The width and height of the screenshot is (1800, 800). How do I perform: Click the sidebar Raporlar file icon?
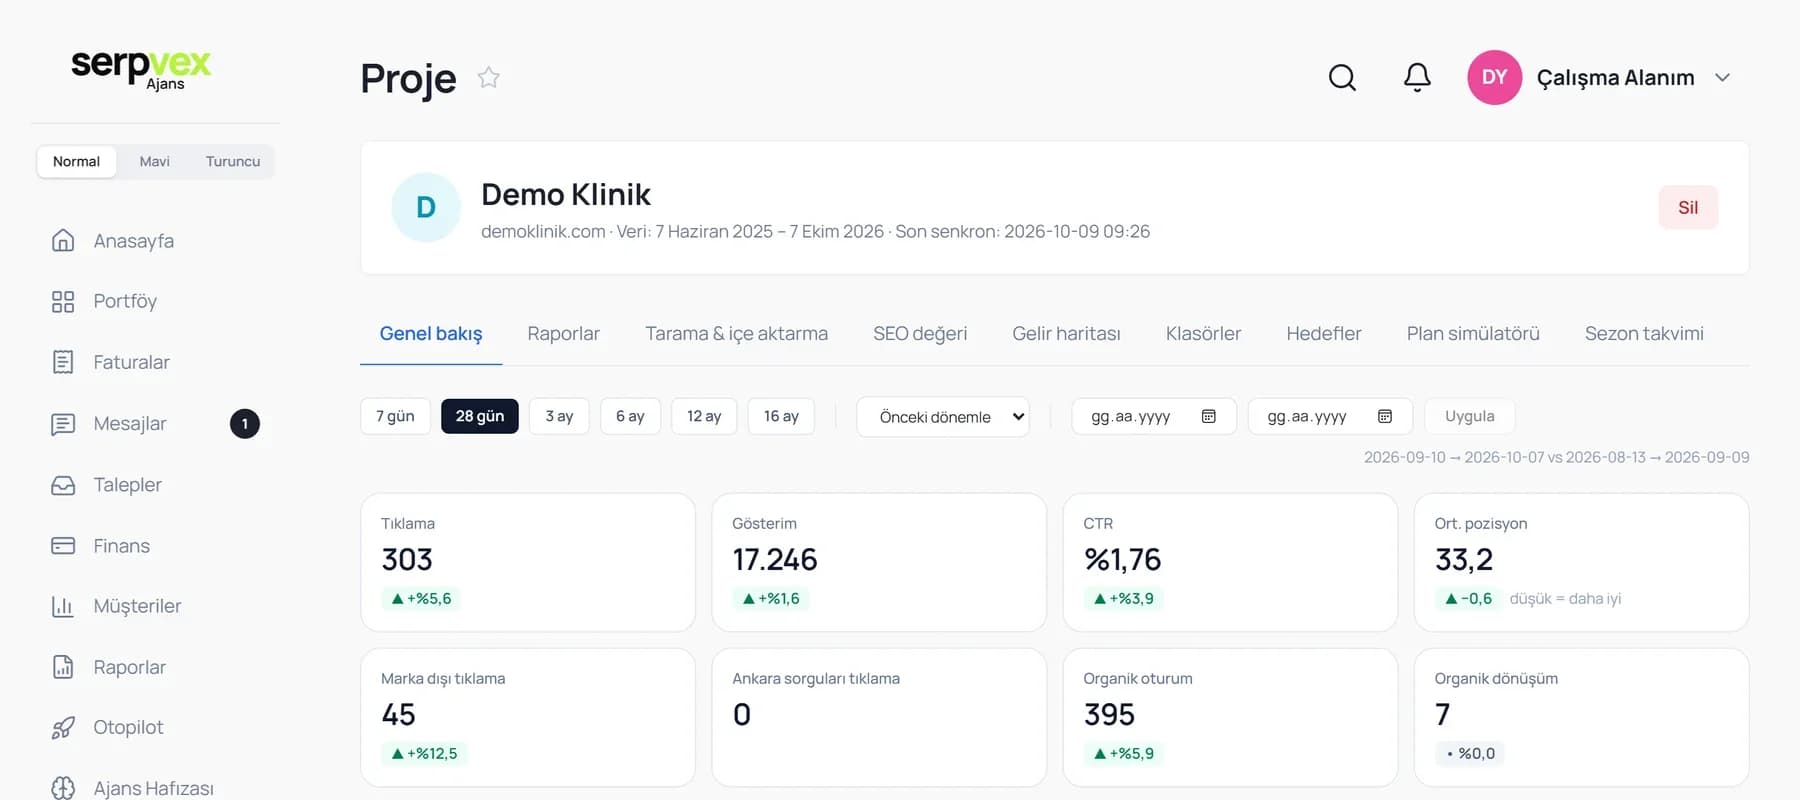pos(63,667)
